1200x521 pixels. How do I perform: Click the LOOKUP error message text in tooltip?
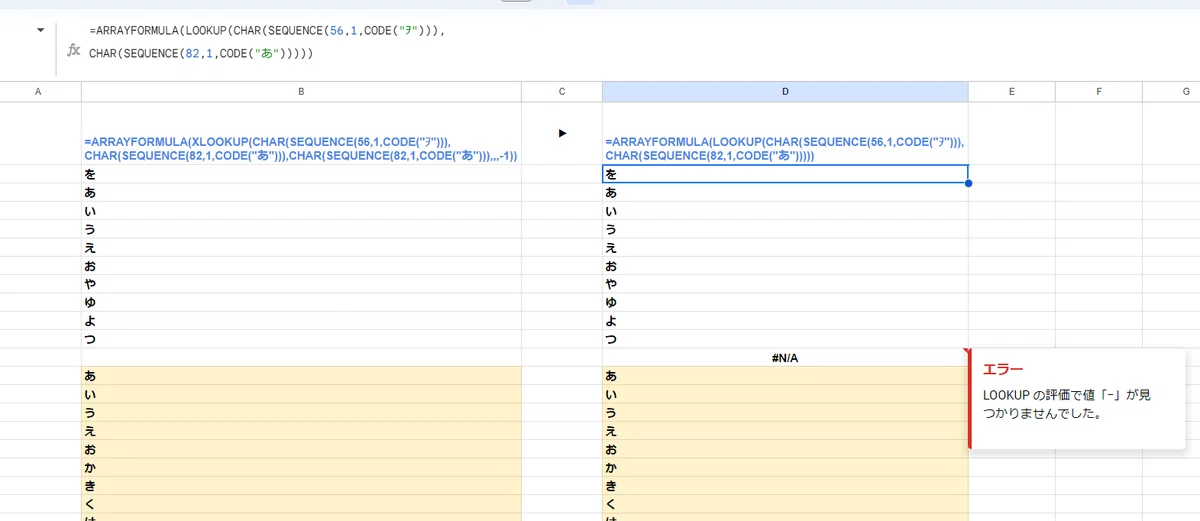tap(1066, 404)
